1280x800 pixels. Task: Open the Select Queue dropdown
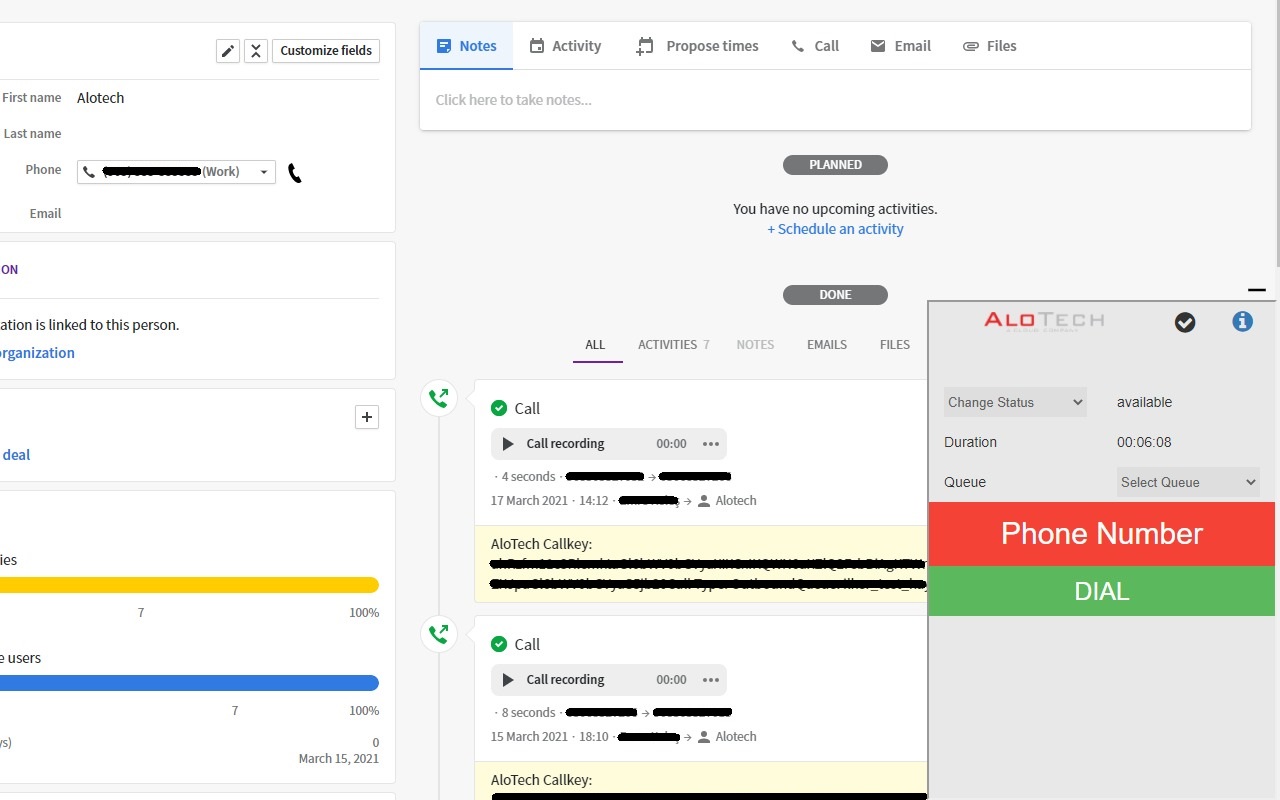pyautogui.click(x=1188, y=482)
